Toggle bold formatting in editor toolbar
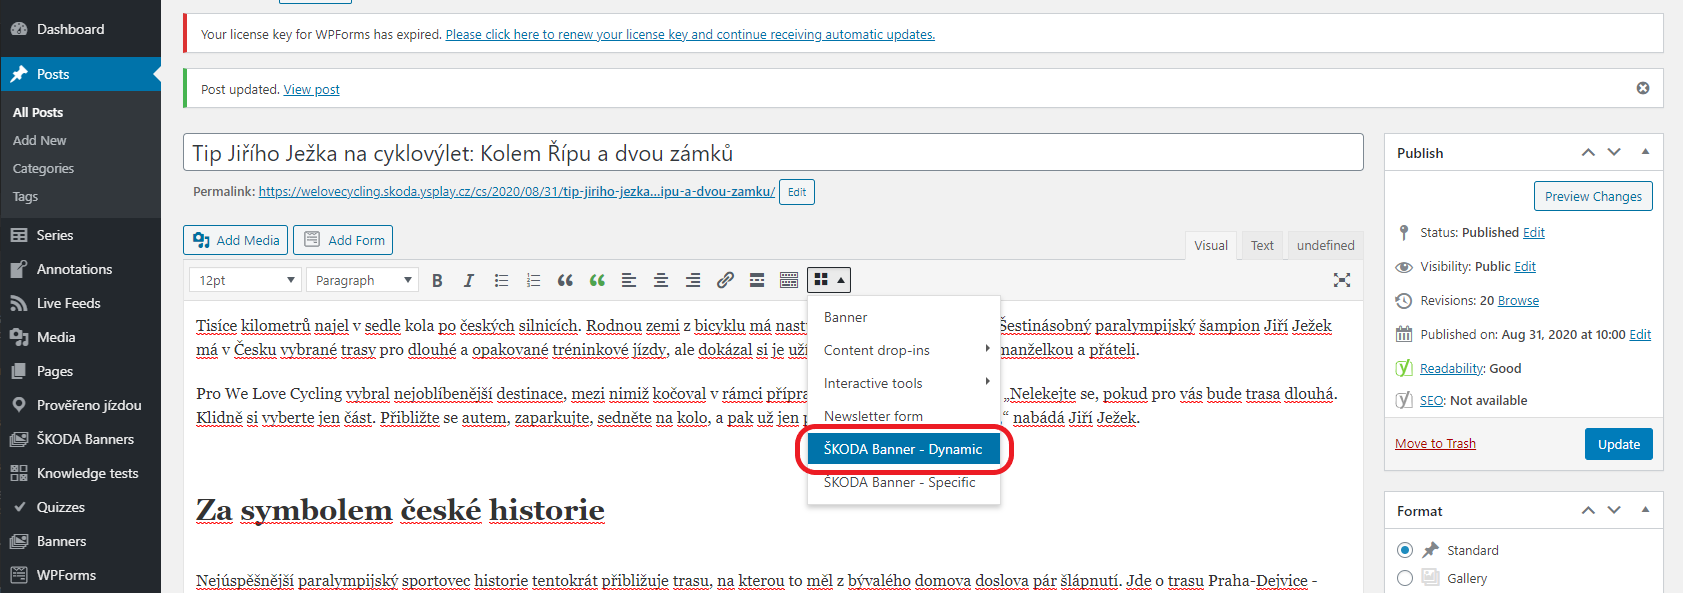Viewport: 1683px width, 593px height. pyautogui.click(x=437, y=280)
